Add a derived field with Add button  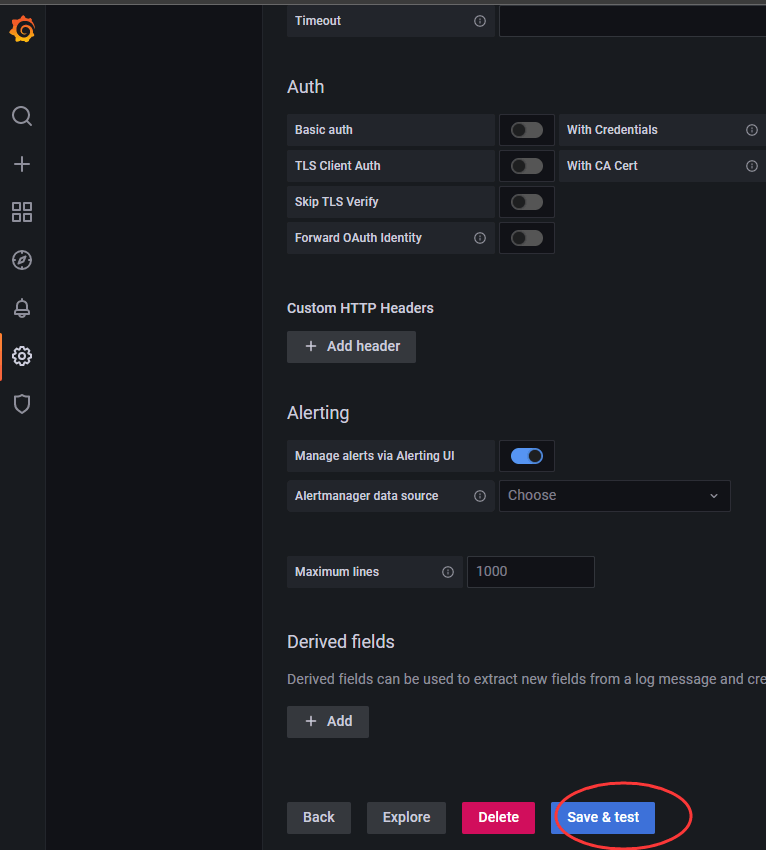(328, 721)
